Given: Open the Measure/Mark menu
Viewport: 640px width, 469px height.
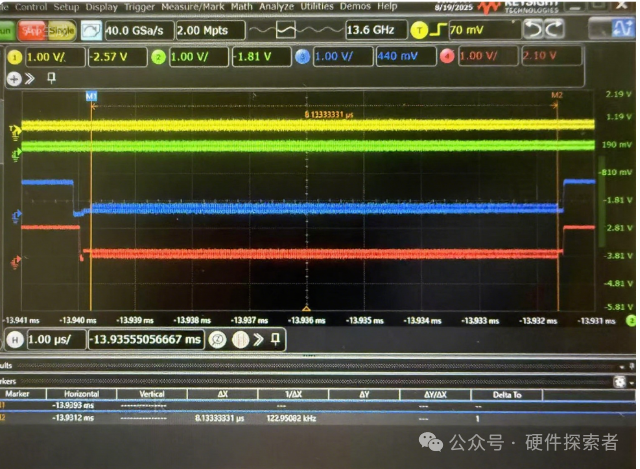Looking at the screenshot, I should click(193, 7).
